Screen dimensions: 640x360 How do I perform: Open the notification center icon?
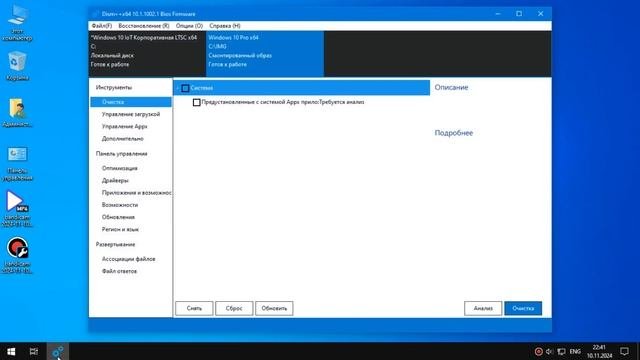pyautogui.click(x=624, y=351)
